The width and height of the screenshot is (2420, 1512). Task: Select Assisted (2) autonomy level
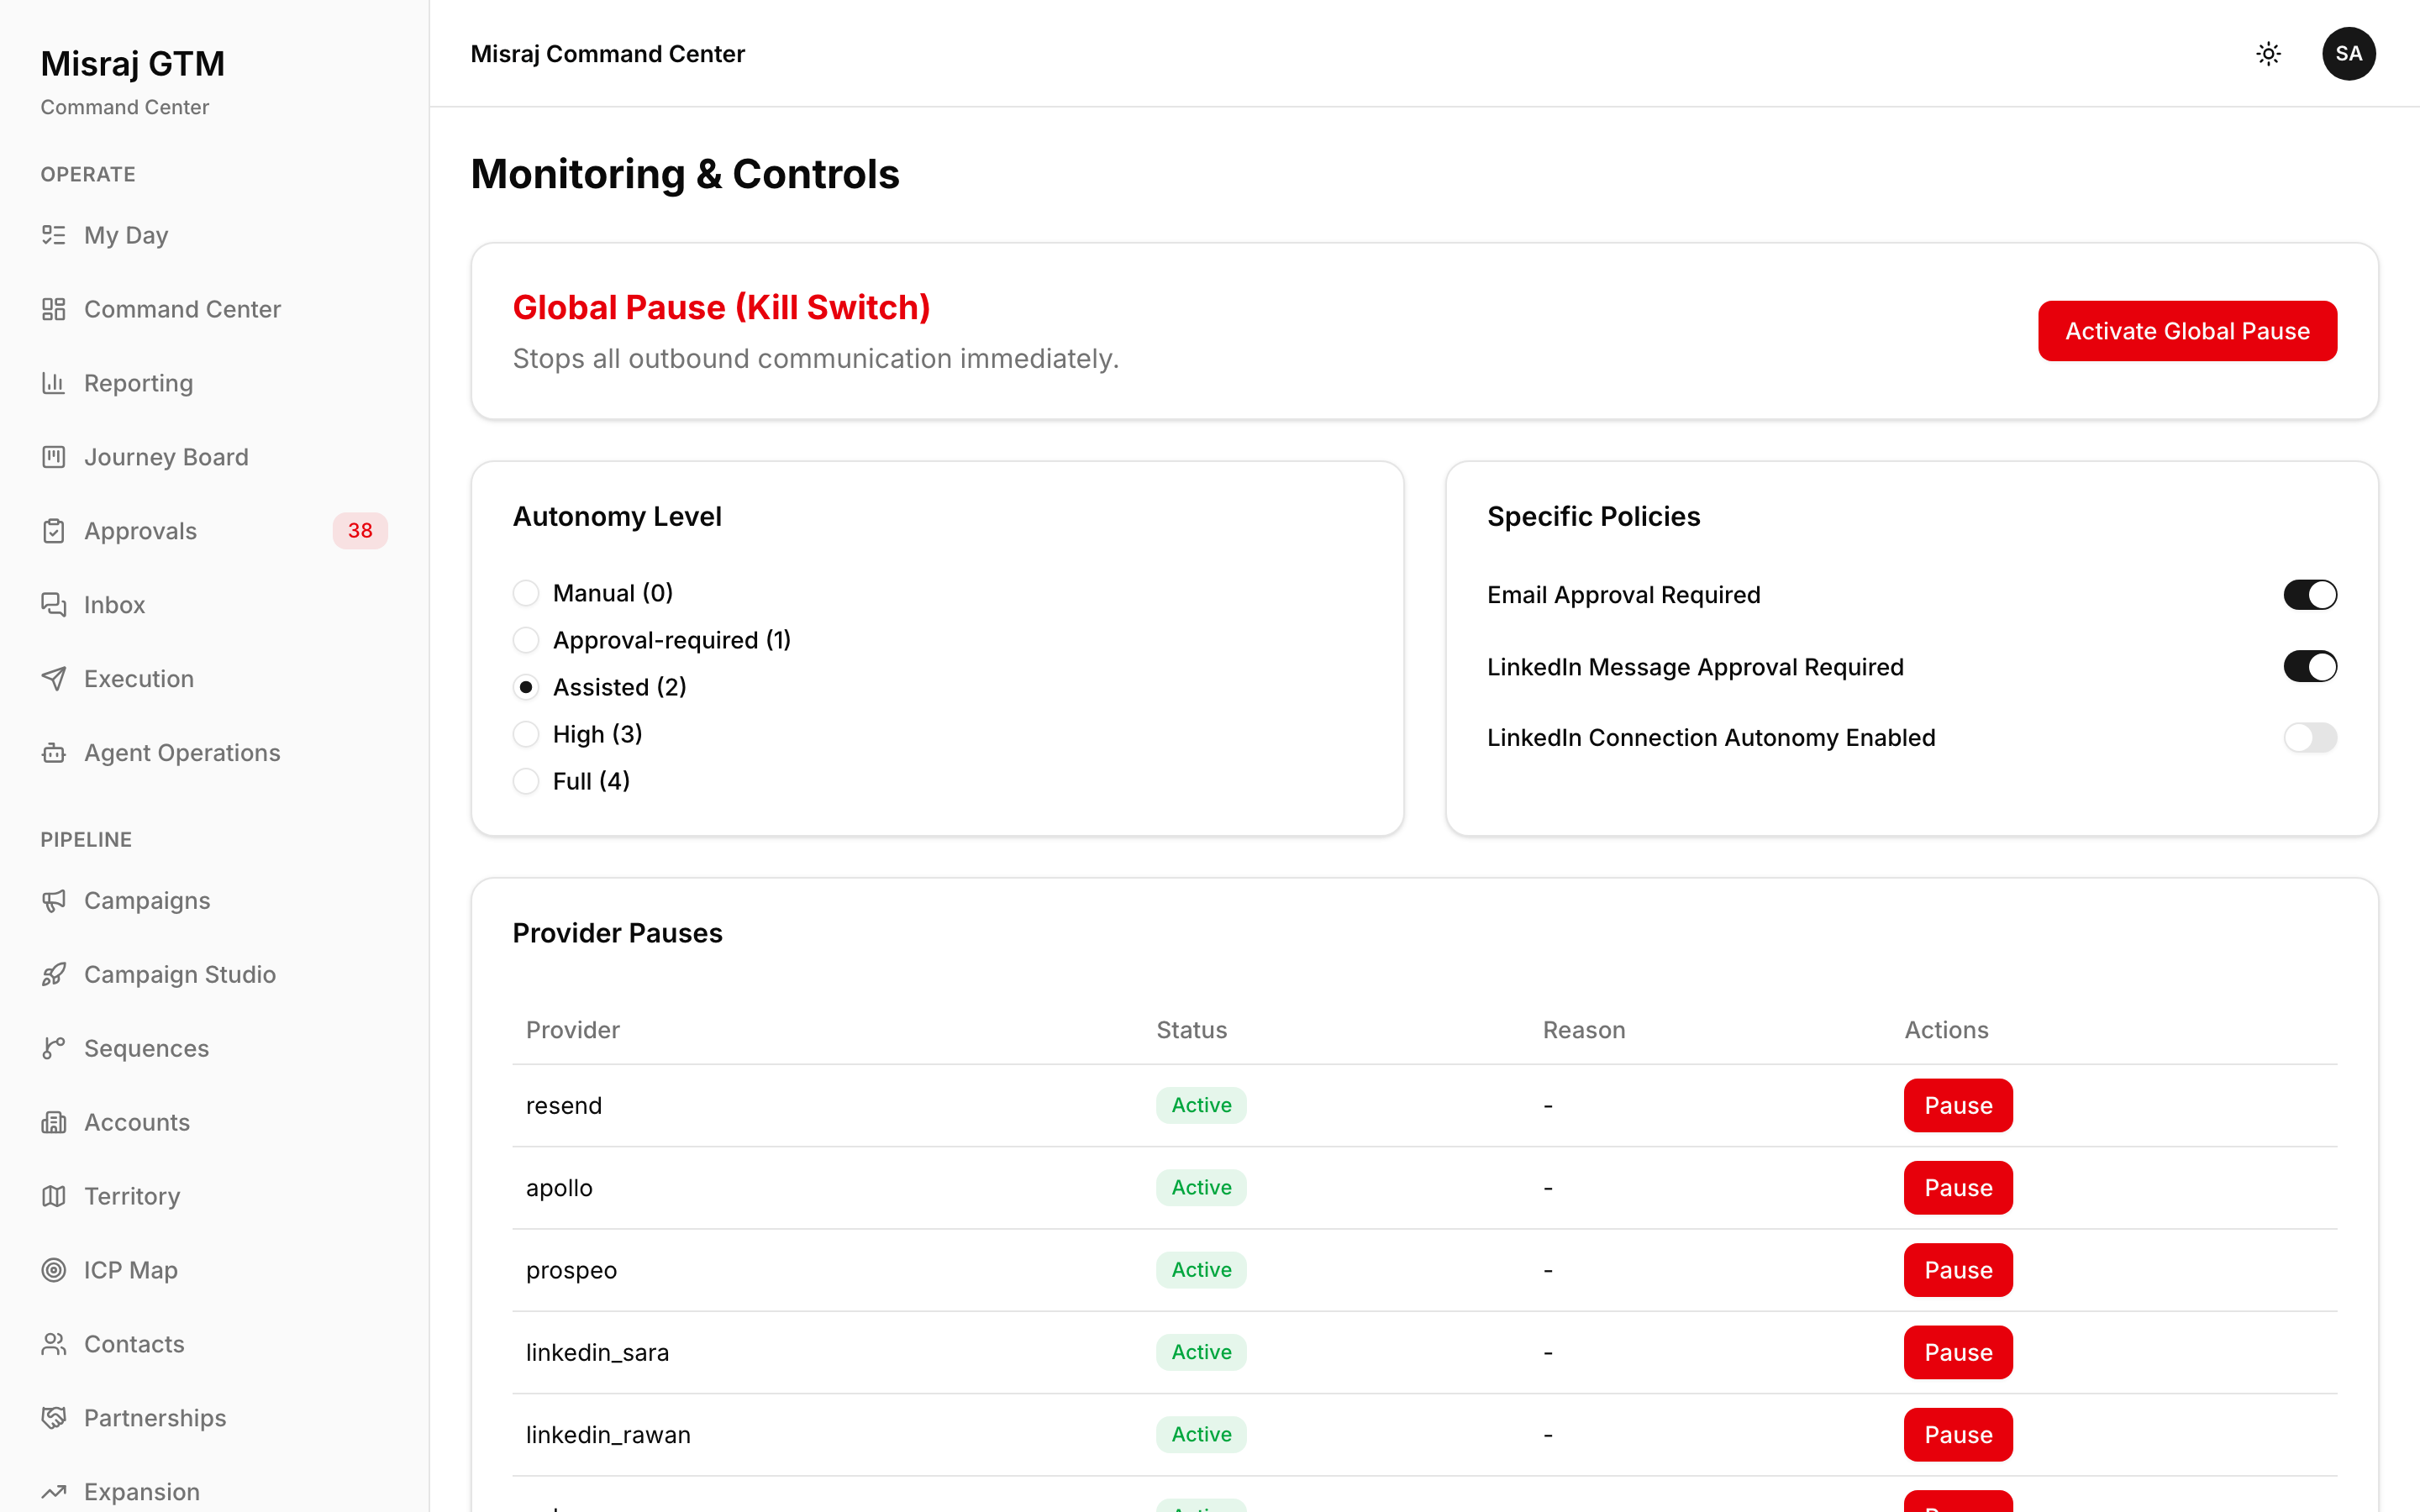526,687
